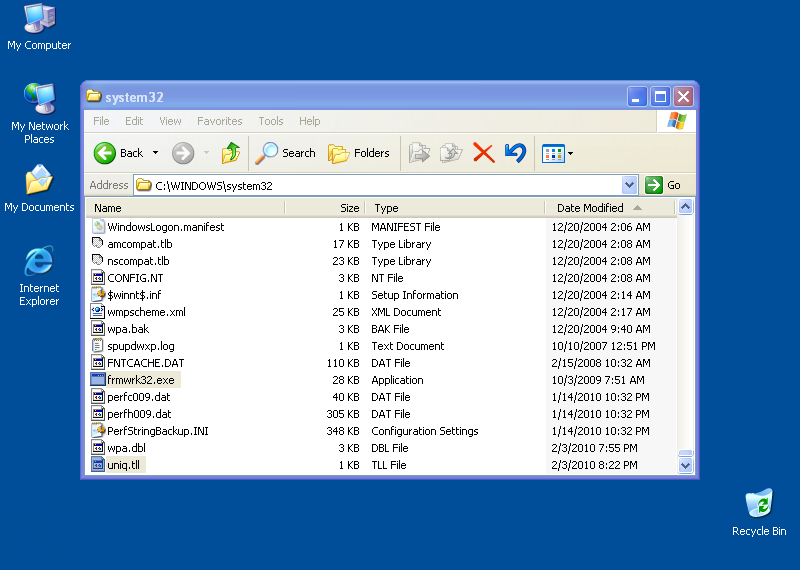The width and height of the screenshot is (800, 570).
Task: Click the scrollbar down arrow
Action: point(685,465)
